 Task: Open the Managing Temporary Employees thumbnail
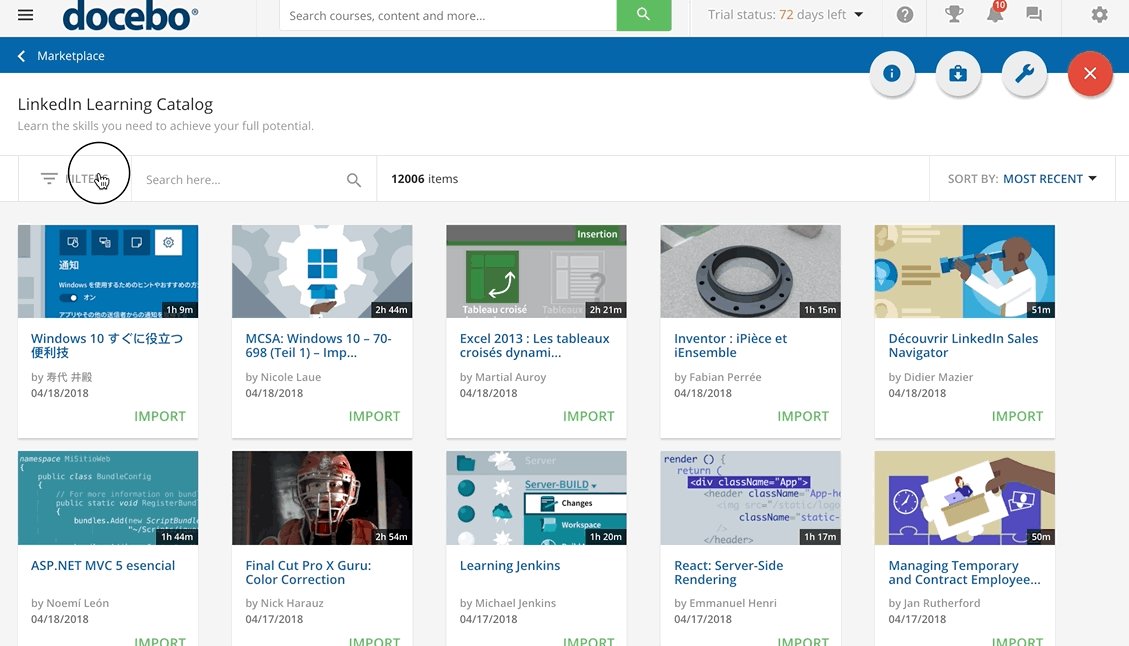(965, 498)
